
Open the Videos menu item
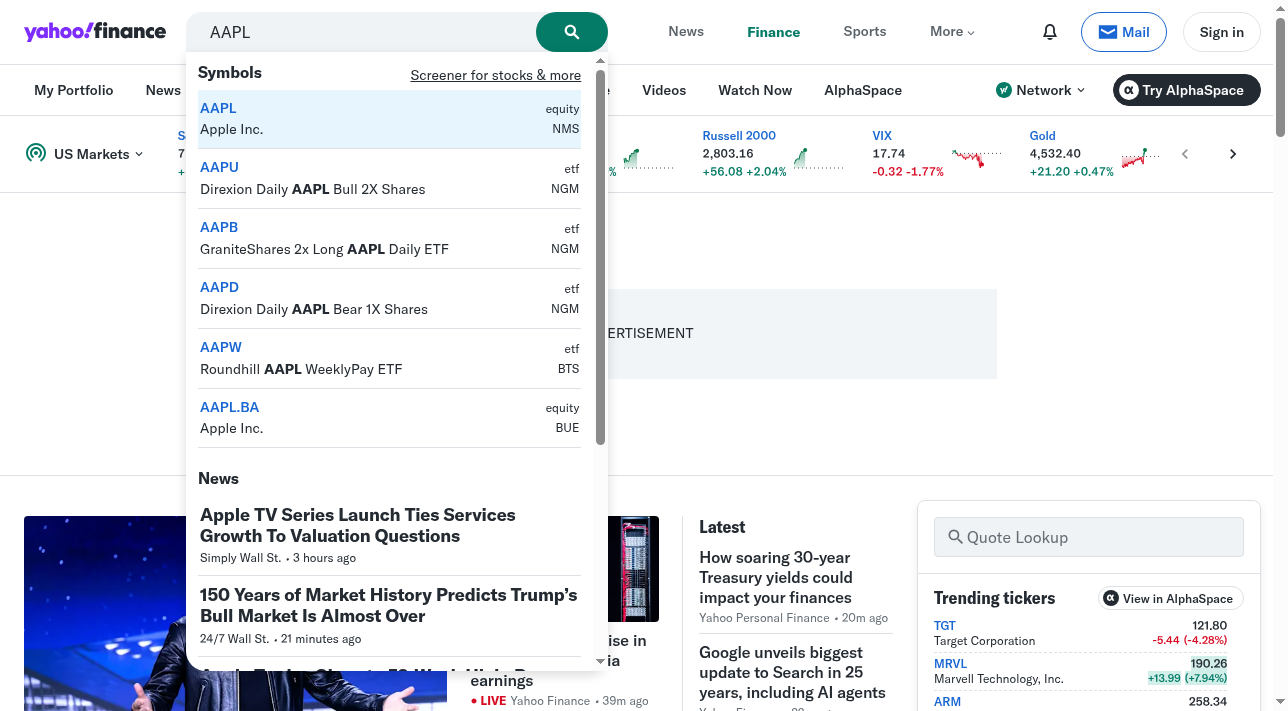(x=664, y=90)
